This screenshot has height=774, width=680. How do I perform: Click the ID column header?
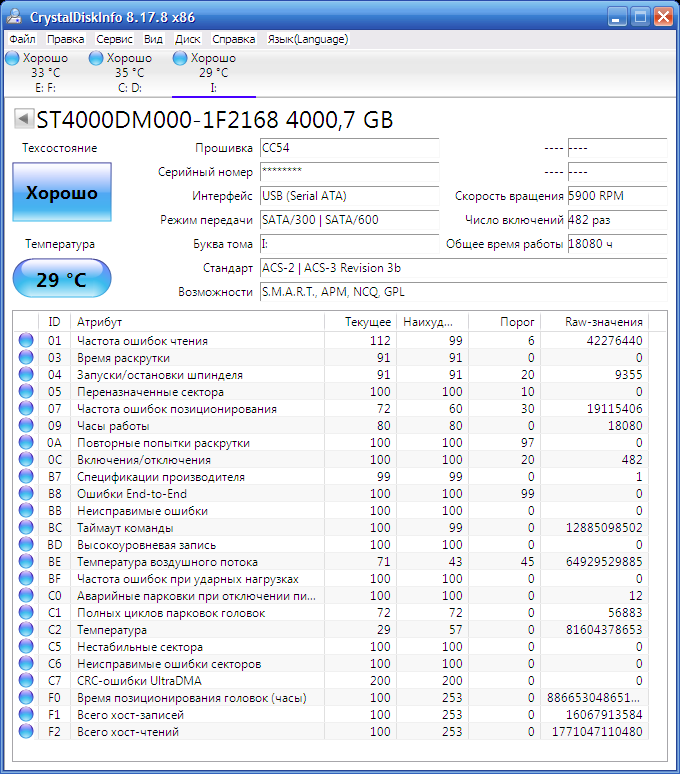click(x=54, y=322)
